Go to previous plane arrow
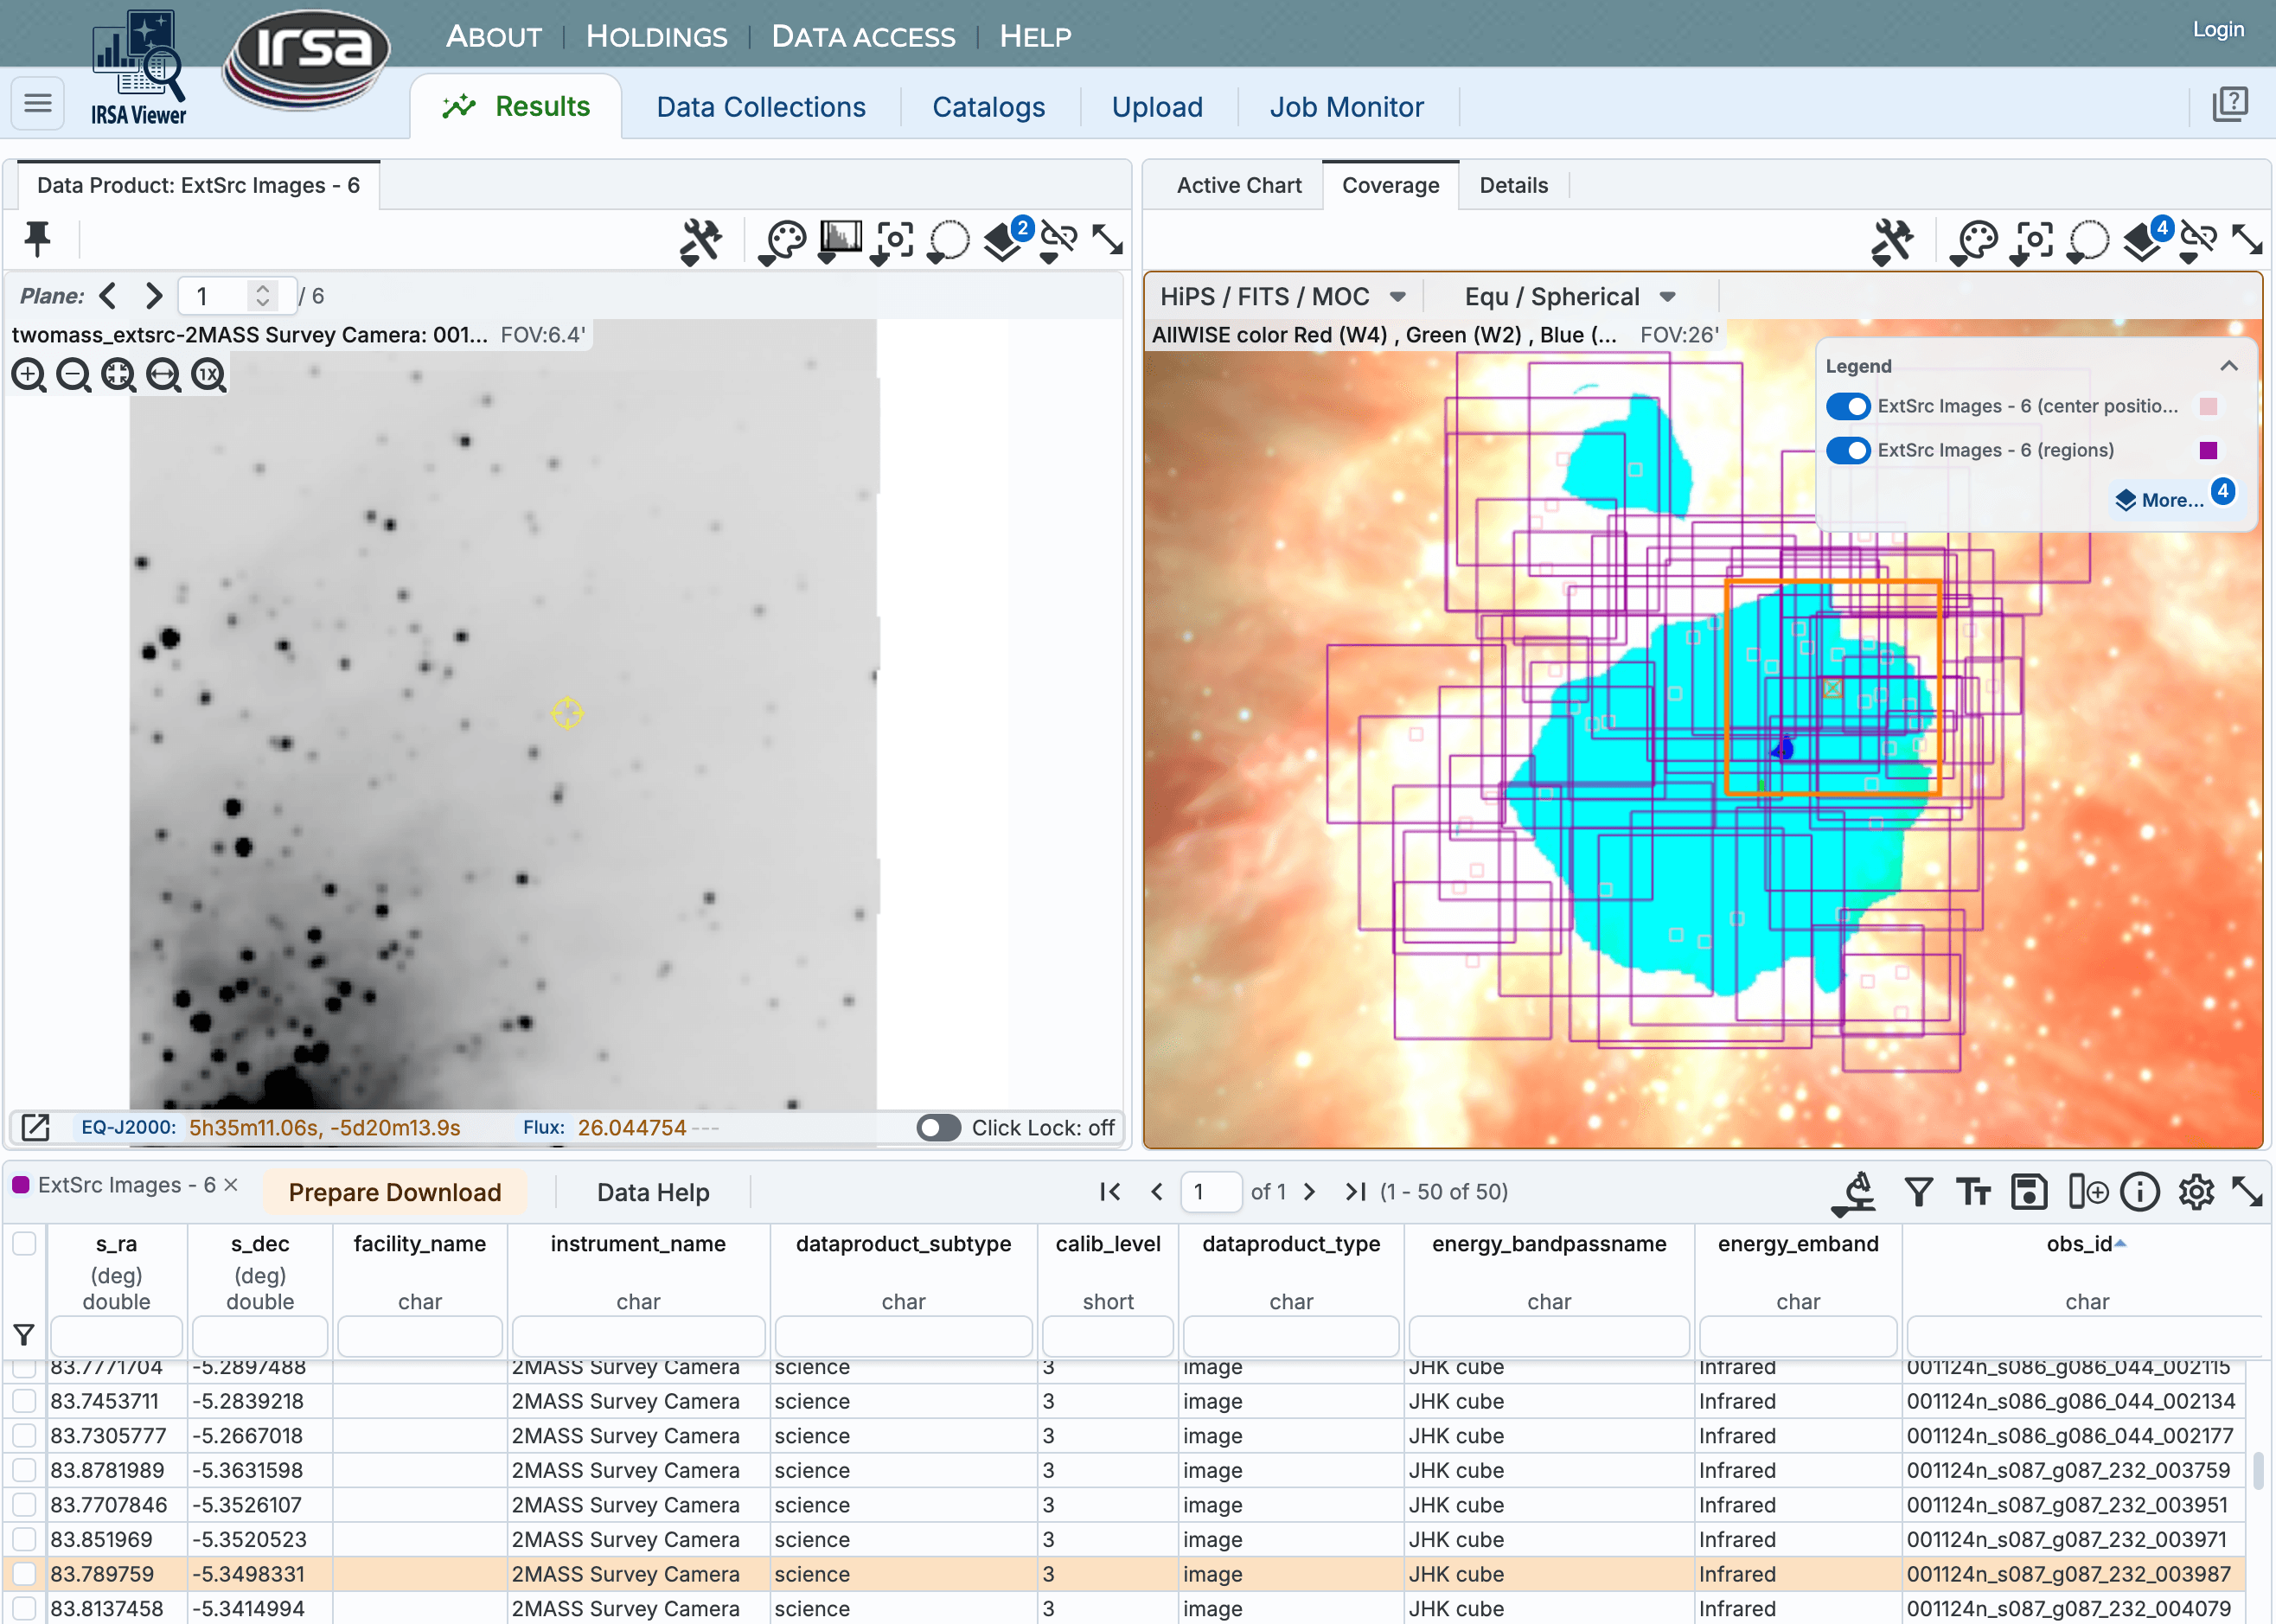The width and height of the screenshot is (2276, 1624). pyautogui.click(x=109, y=296)
